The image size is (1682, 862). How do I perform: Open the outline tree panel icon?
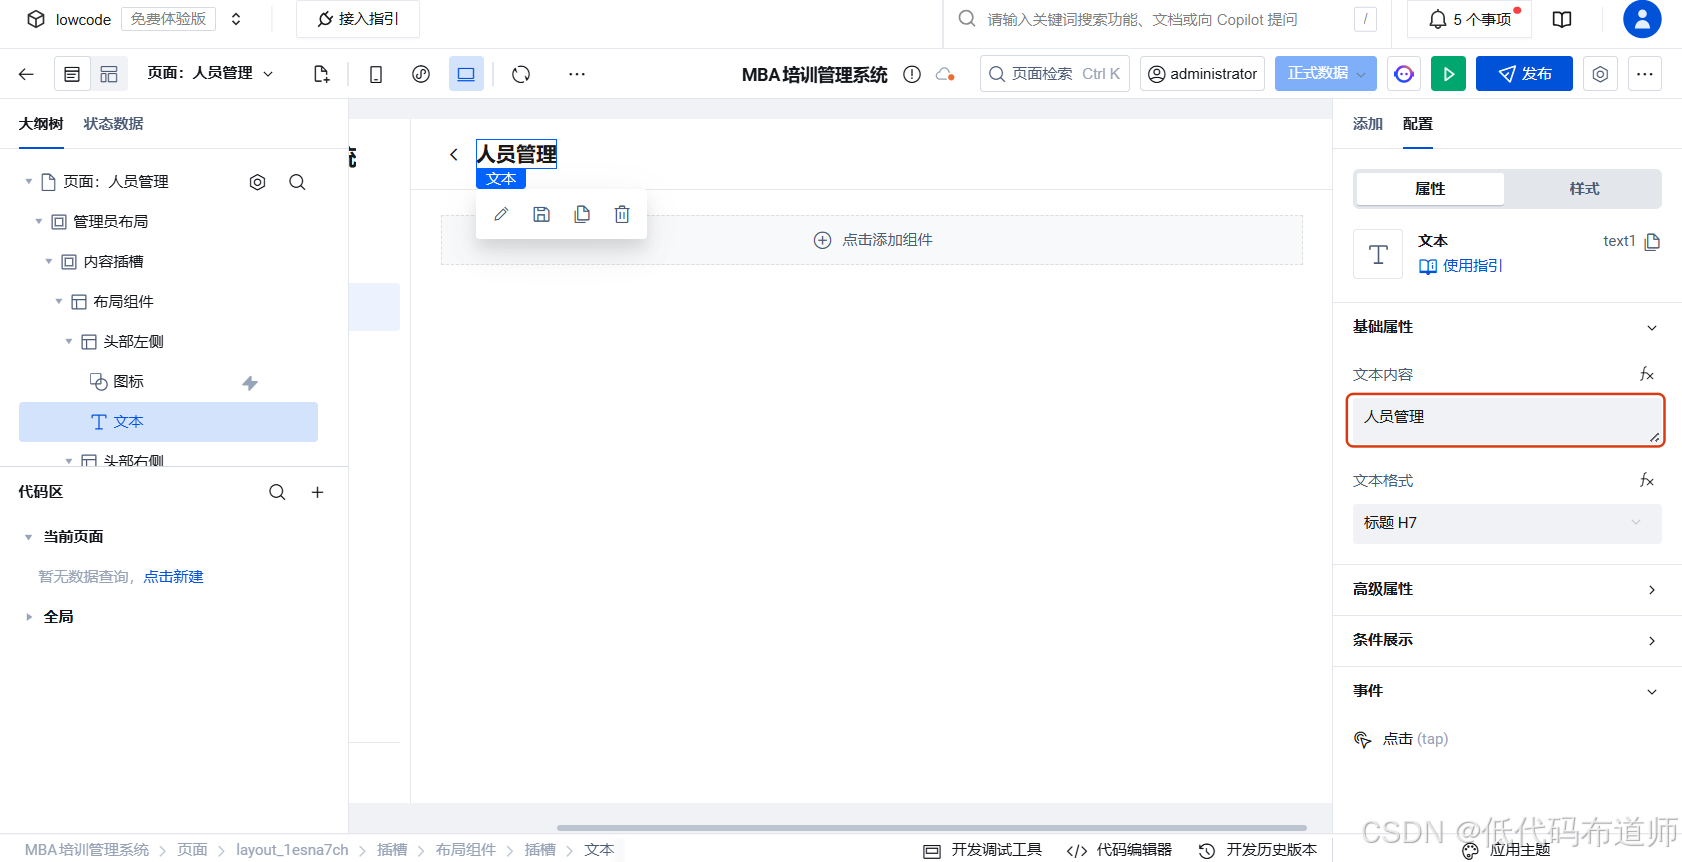click(72, 74)
